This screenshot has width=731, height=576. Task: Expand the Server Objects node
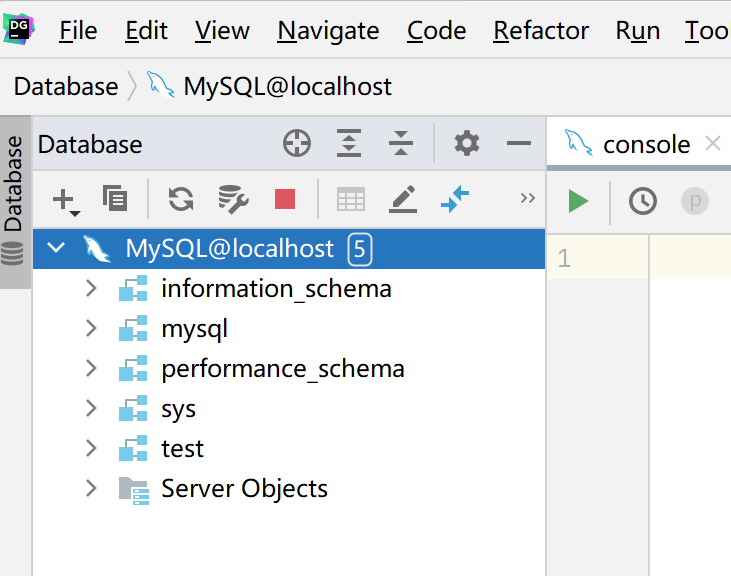[91, 489]
